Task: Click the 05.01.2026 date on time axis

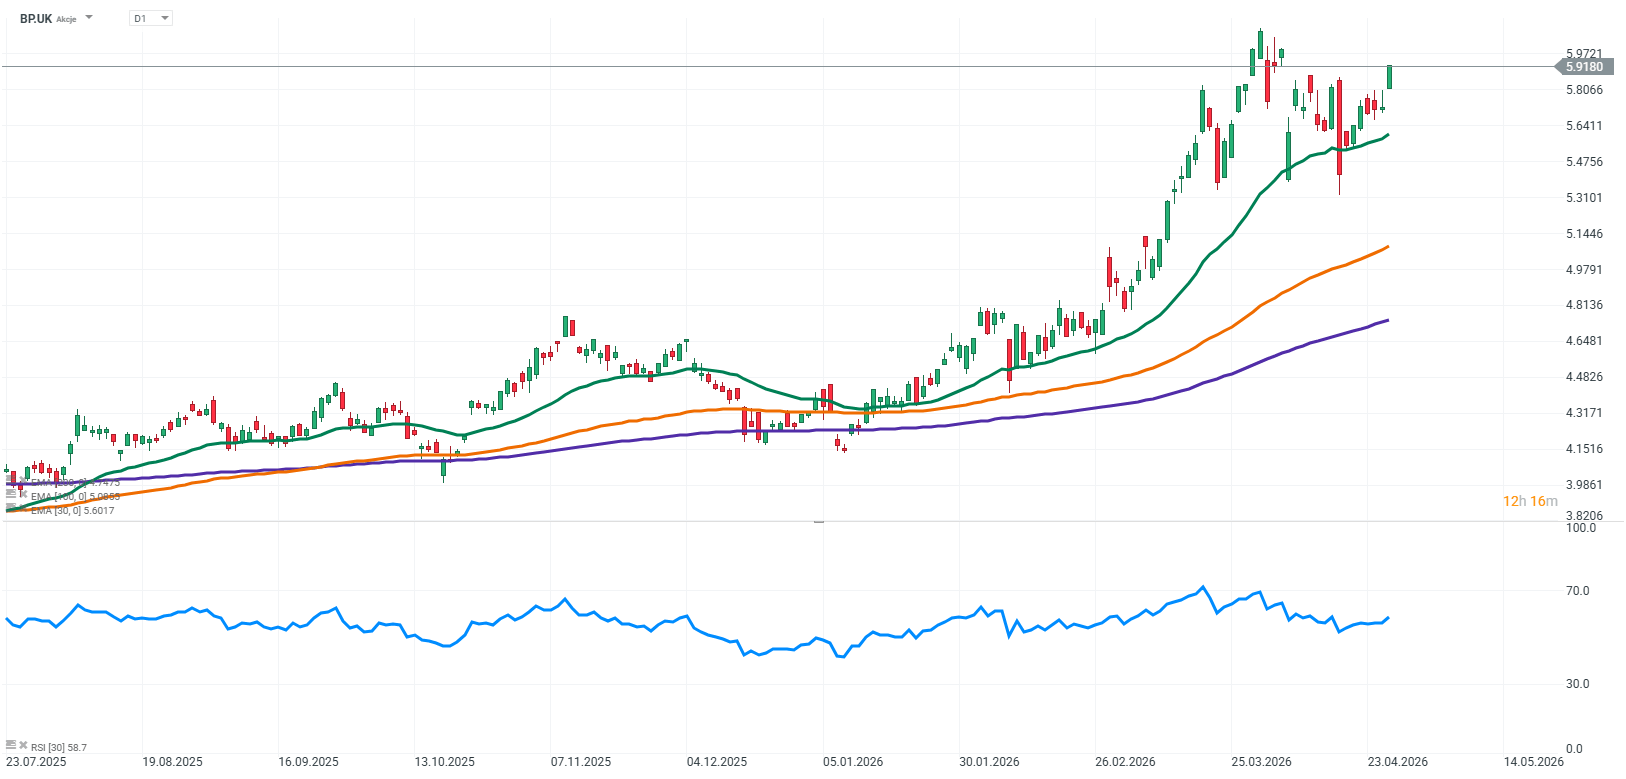Action: click(853, 762)
